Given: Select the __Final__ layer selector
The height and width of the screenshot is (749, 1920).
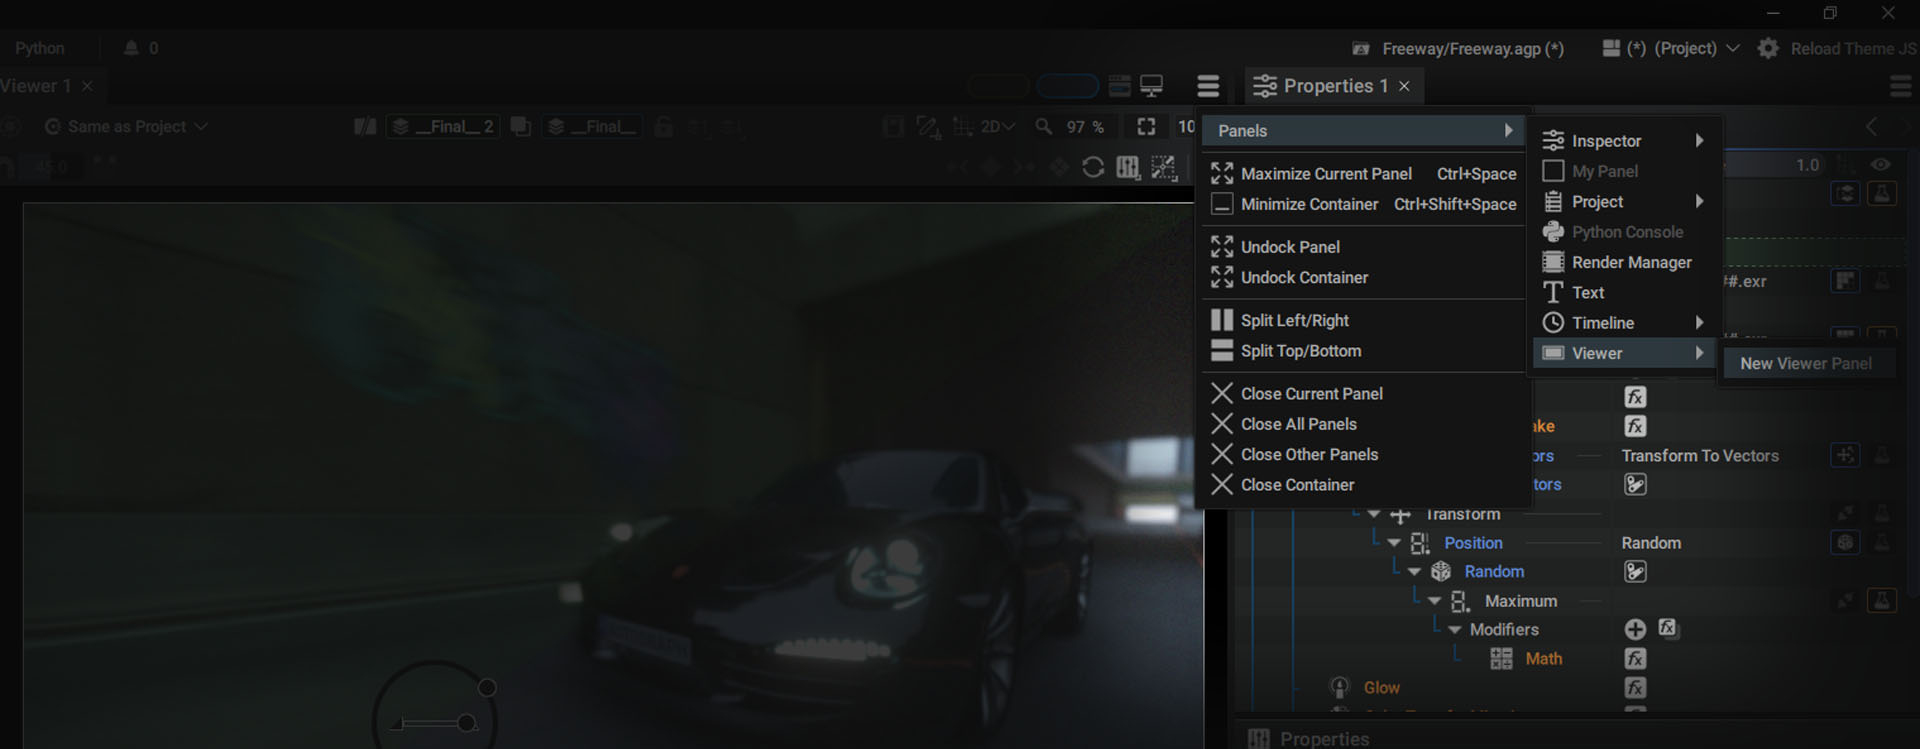Looking at the screenshot, I should point(594,127).
